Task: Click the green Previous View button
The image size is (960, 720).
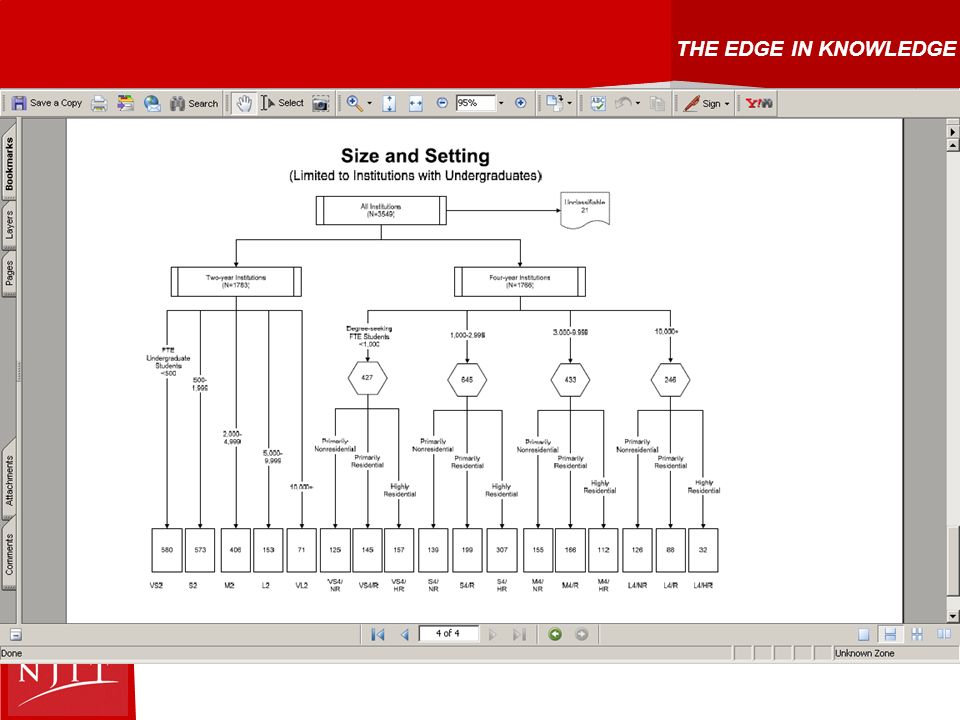Action: point(555,634)
